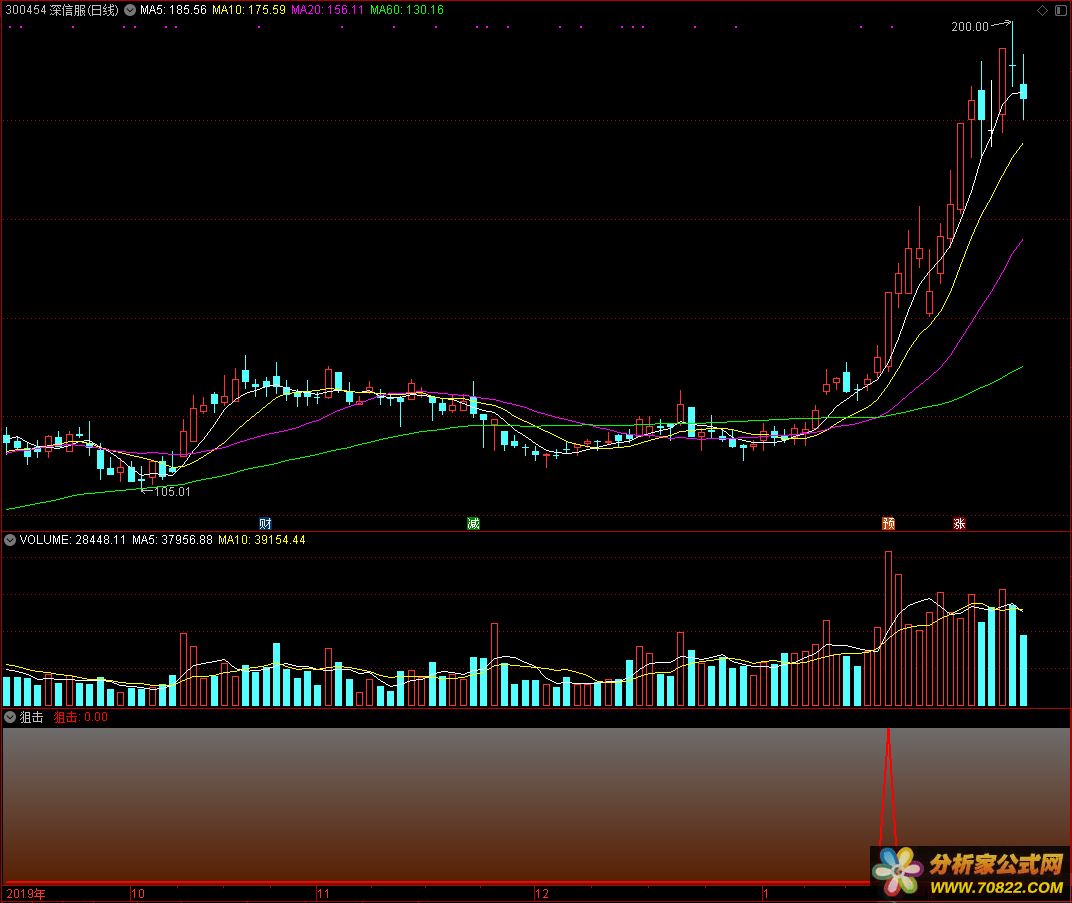Click the month 12 marker on time axis
This screenshot has width=1072, height=903.
542,893
